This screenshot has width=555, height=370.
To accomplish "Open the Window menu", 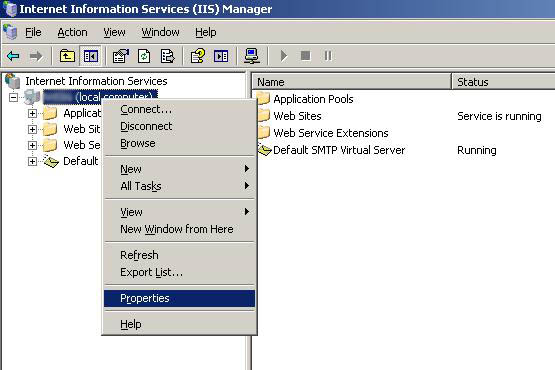I will [160, 32].
